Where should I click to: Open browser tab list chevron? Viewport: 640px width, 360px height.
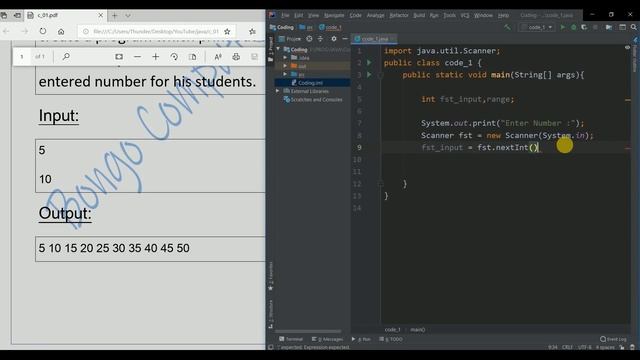128,16
